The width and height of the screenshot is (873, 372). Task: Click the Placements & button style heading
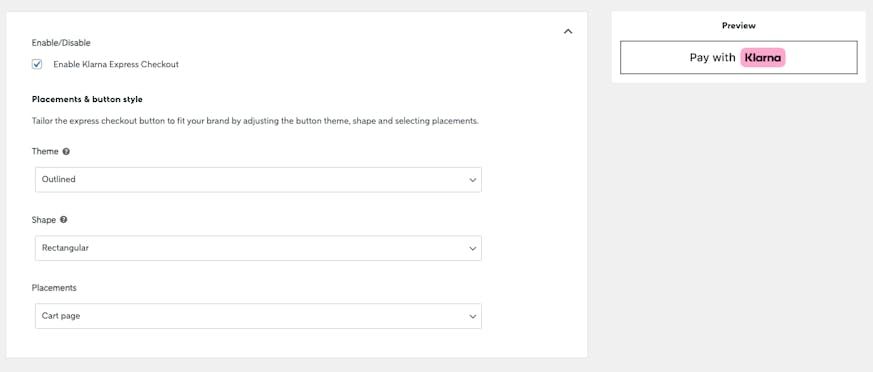87,99
